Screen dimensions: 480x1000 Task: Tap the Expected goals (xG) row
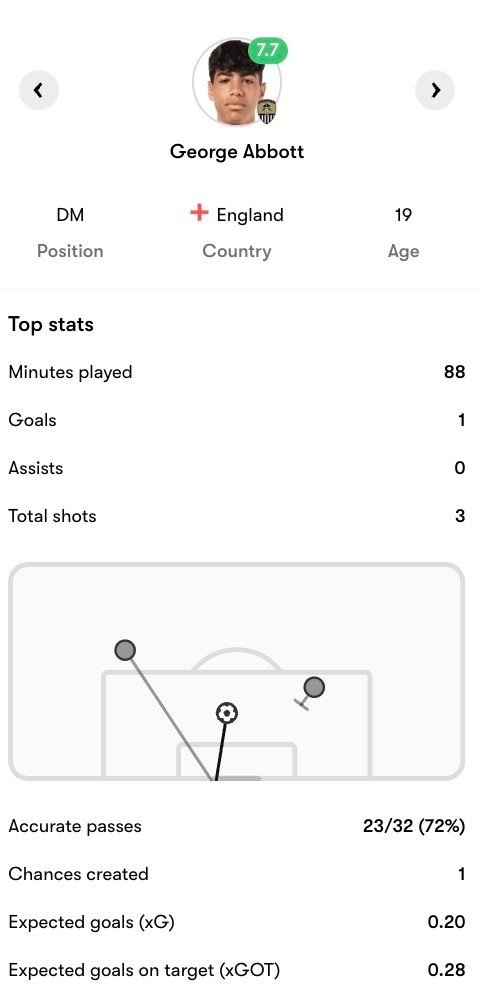click(236, 922)
